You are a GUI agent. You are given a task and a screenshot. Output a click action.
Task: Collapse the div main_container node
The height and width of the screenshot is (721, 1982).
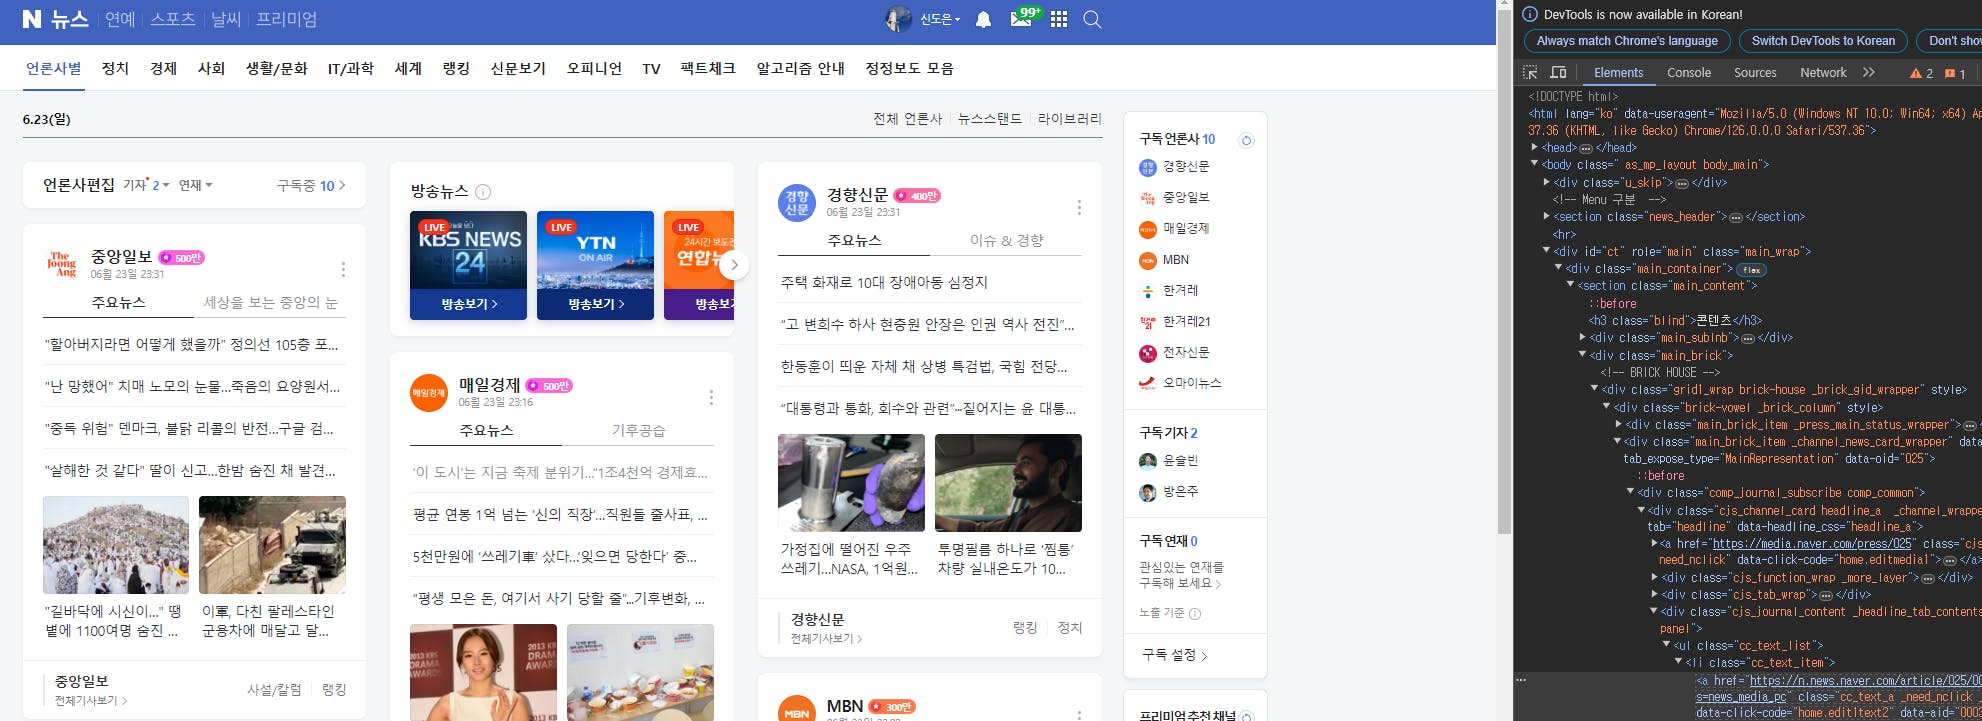coord(1559,268)
